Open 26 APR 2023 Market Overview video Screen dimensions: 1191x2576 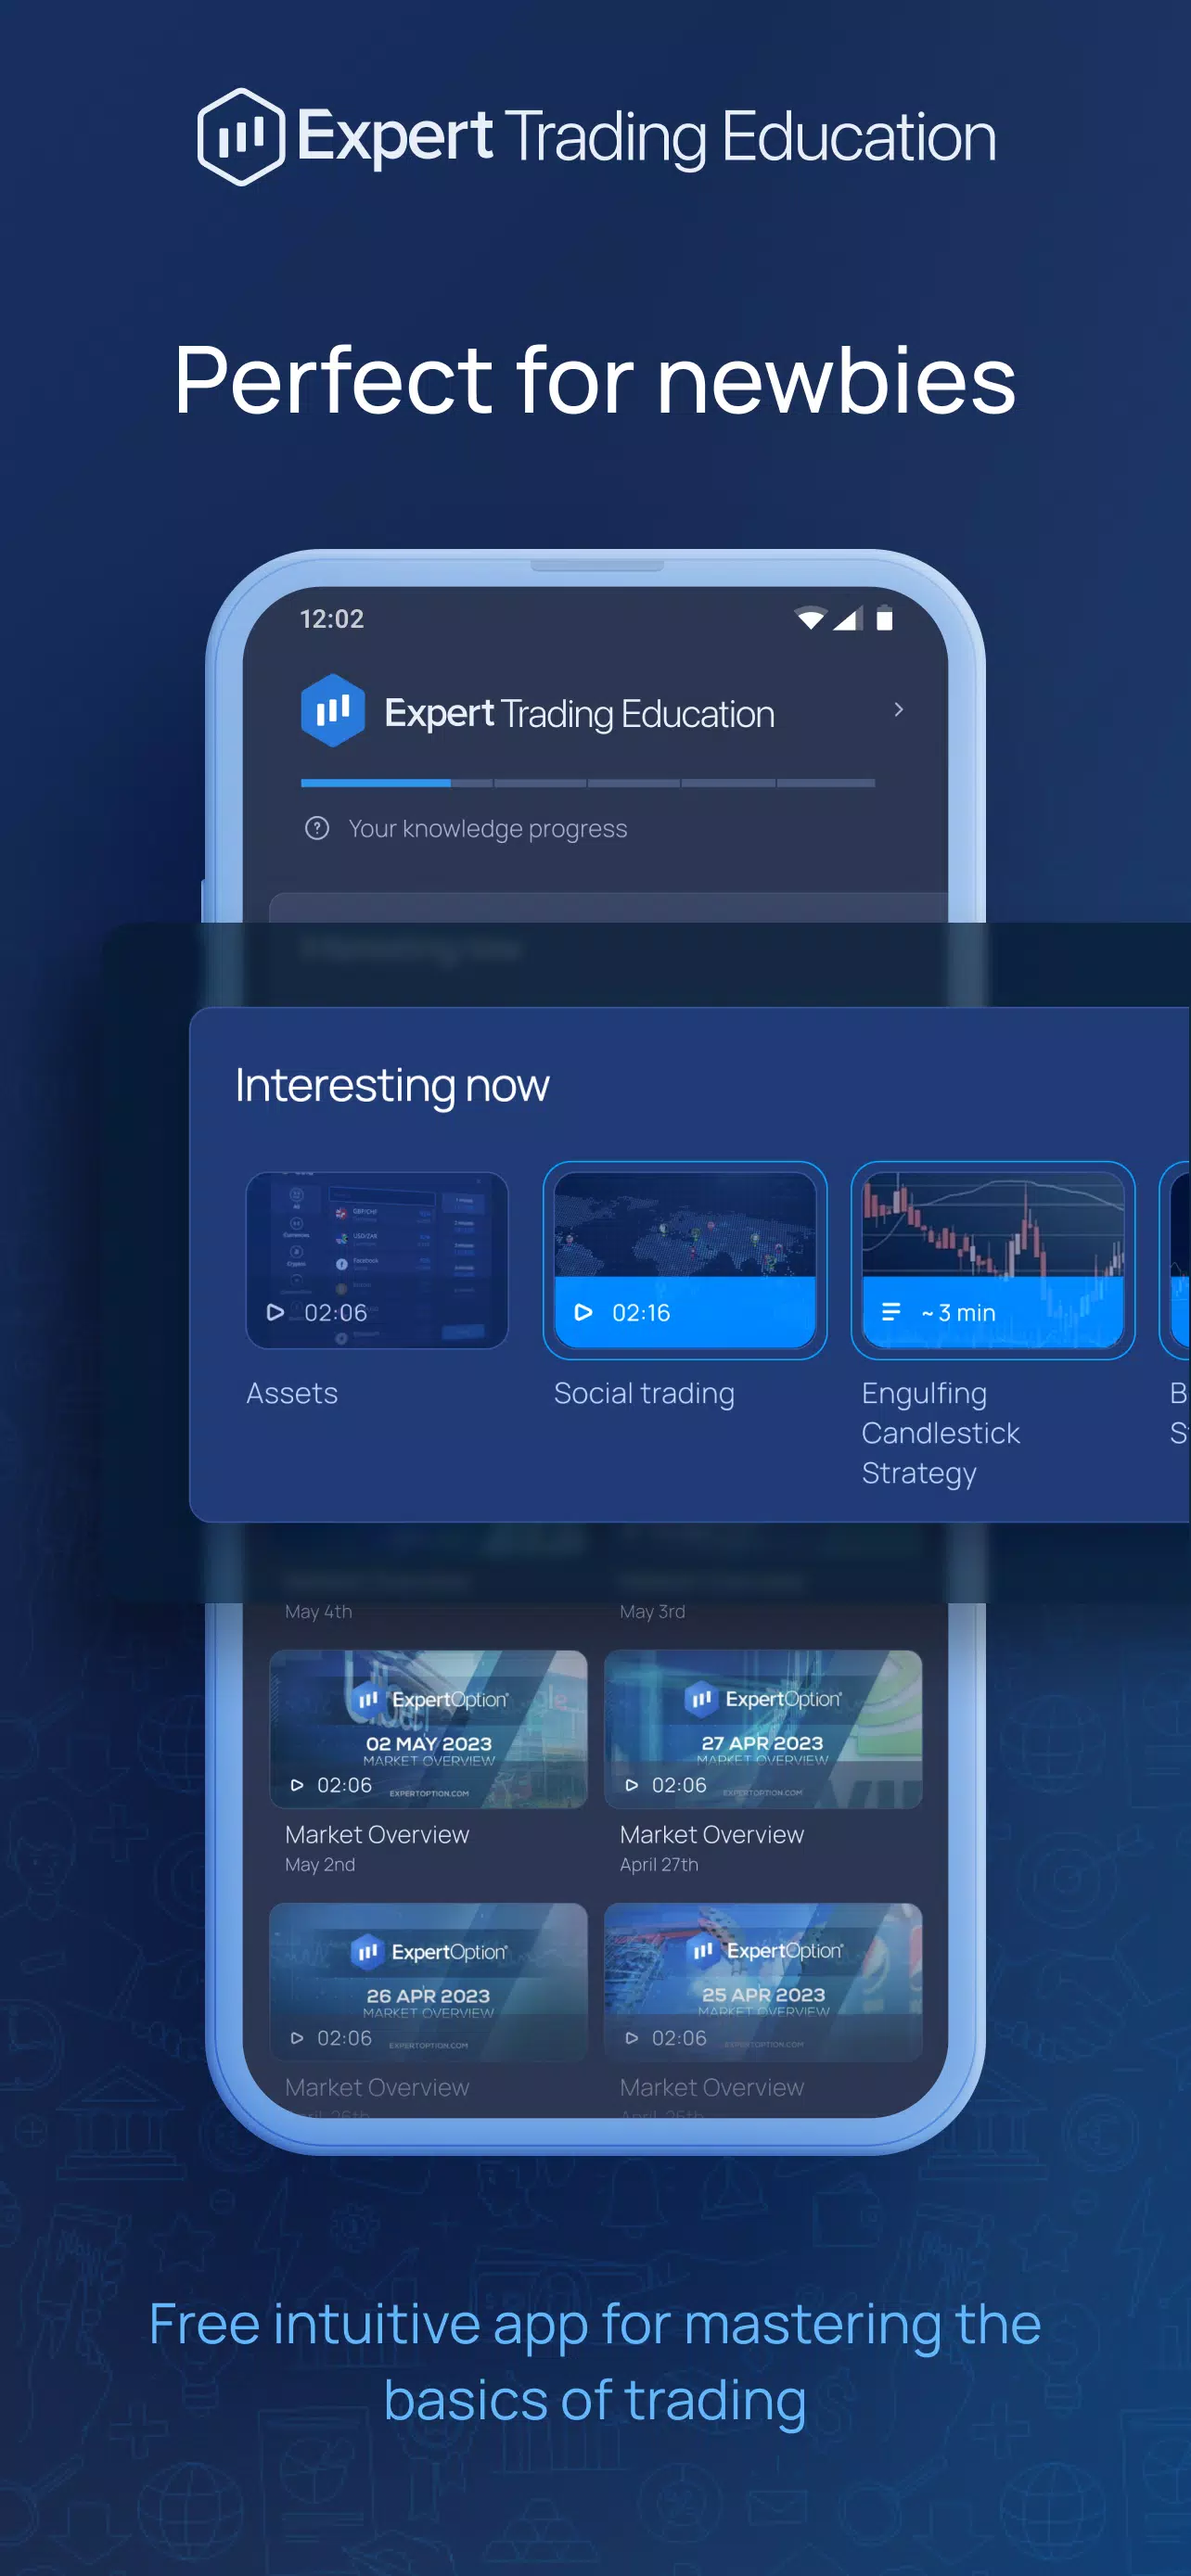point(428,1982)
